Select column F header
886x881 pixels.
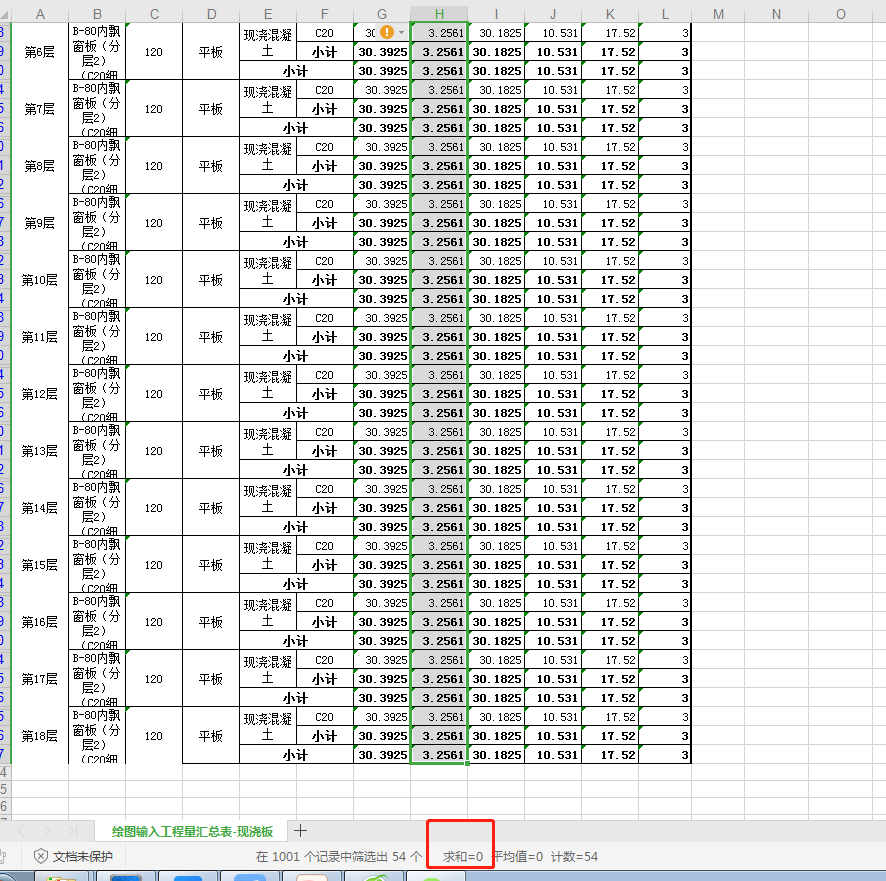point(325,14)
